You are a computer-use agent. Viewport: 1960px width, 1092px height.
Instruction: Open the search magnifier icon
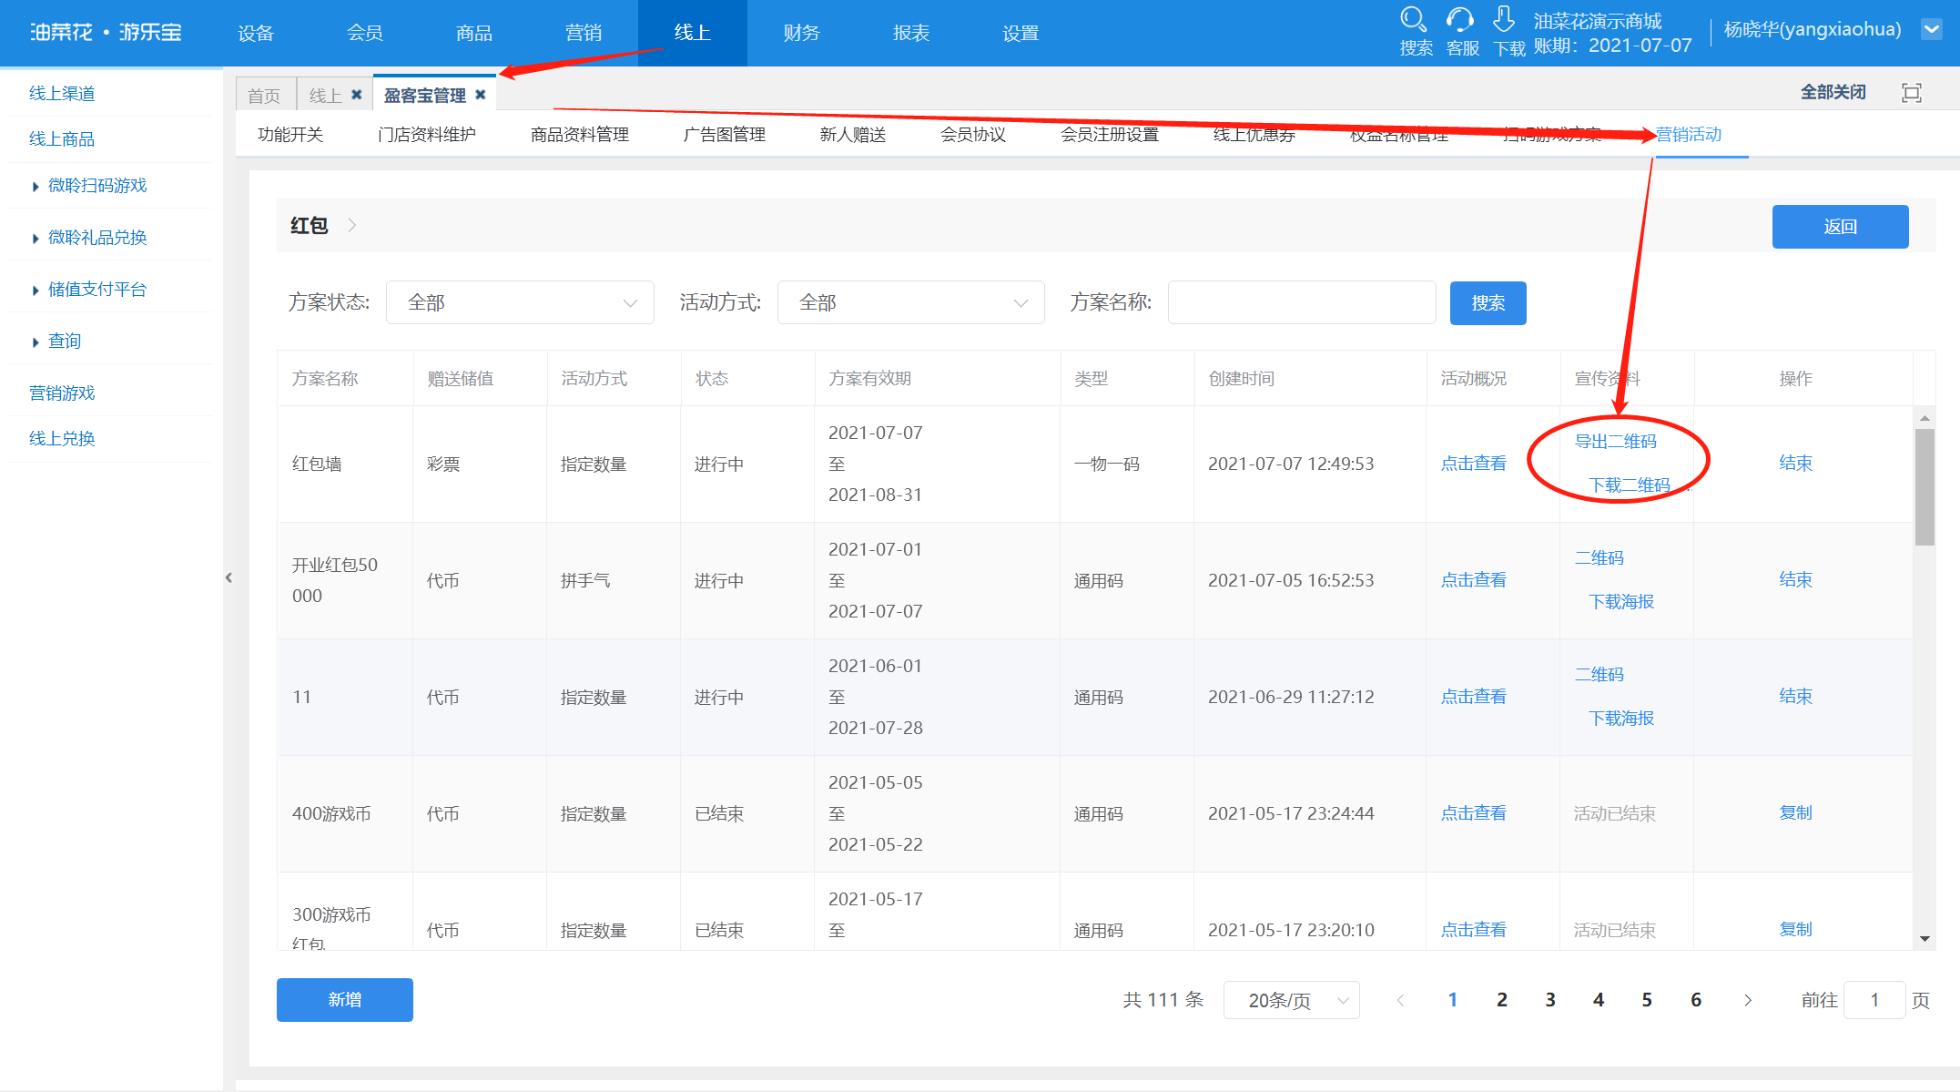[1413, 19]
